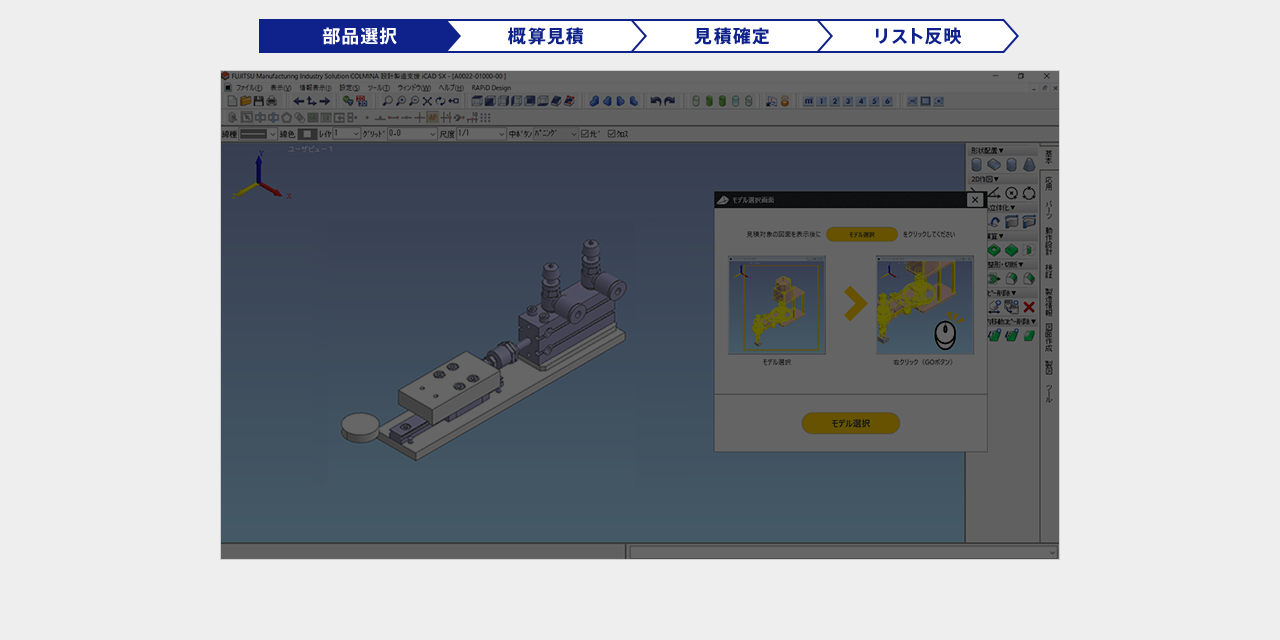The width and height of the screenshot is (1280, 640).
Task: Click the red X delete icon
Action: (1028, 307)
